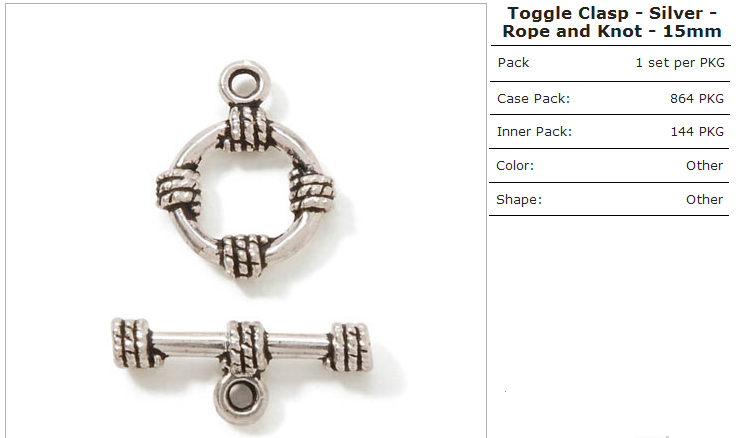This screenshot has height=438, width=740.
Task: Select the Inner Pack label
Action: coord(534,132)
